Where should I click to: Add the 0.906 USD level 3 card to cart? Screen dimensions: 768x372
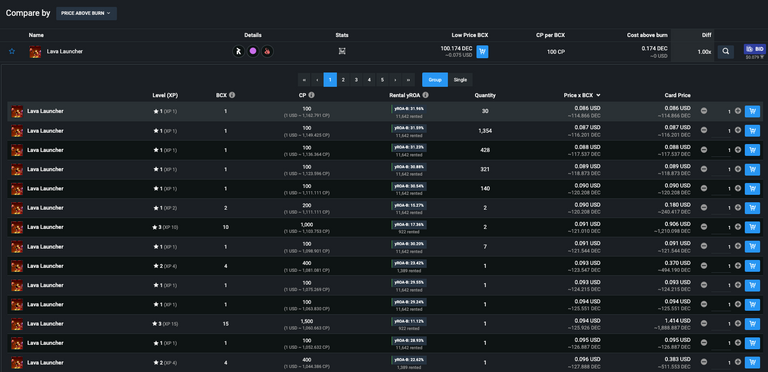click(x=752, y=227)
